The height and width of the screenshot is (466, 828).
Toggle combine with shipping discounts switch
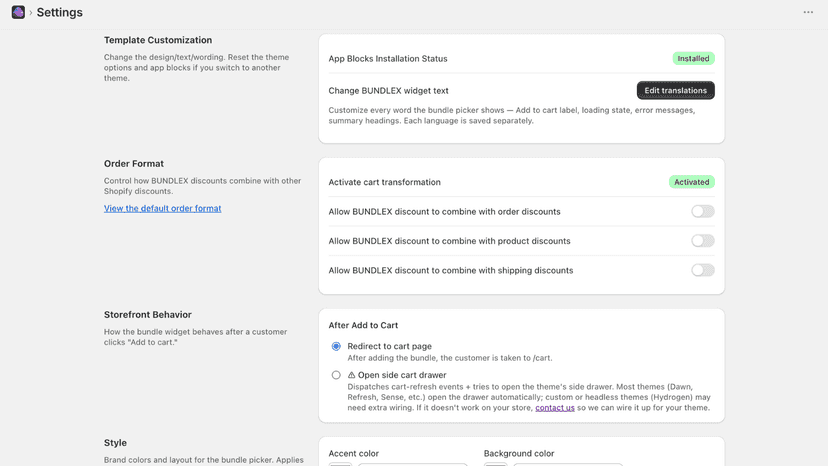pos(702,271)
